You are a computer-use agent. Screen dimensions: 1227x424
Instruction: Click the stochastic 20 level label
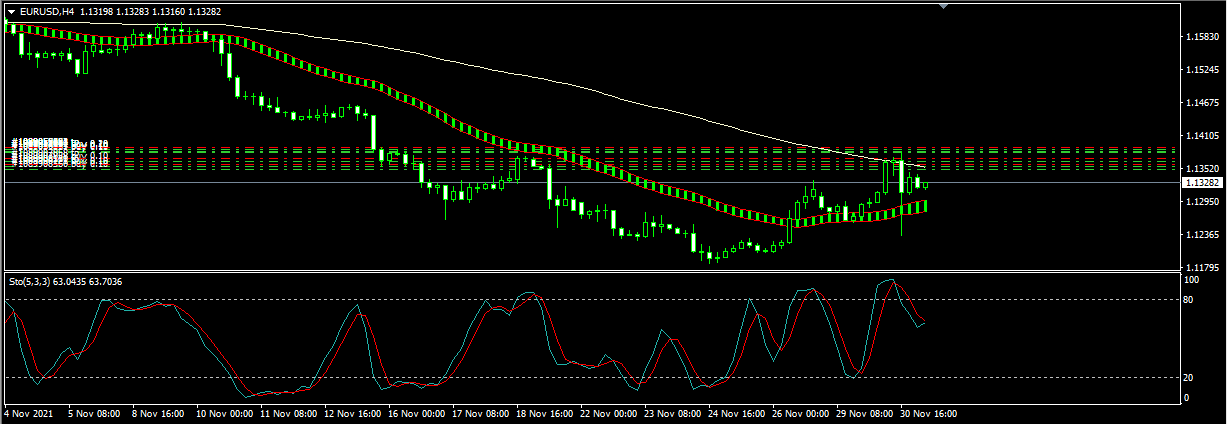click(x=1191, y=377)
